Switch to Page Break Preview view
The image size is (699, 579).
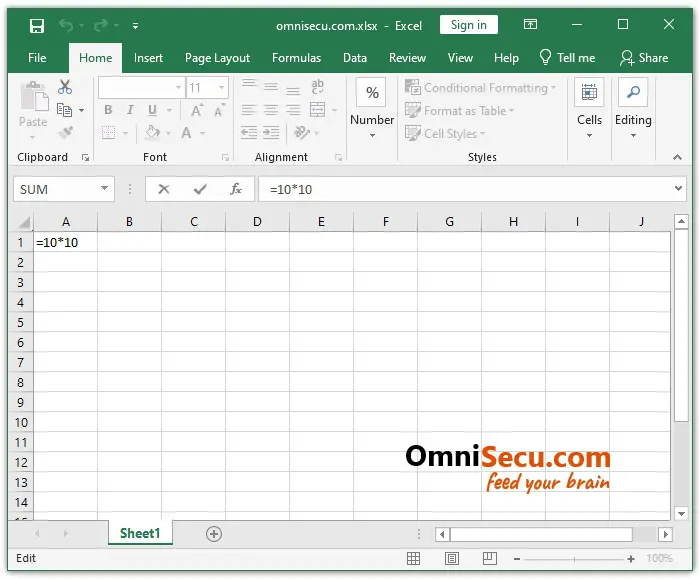tap(490, 559)
